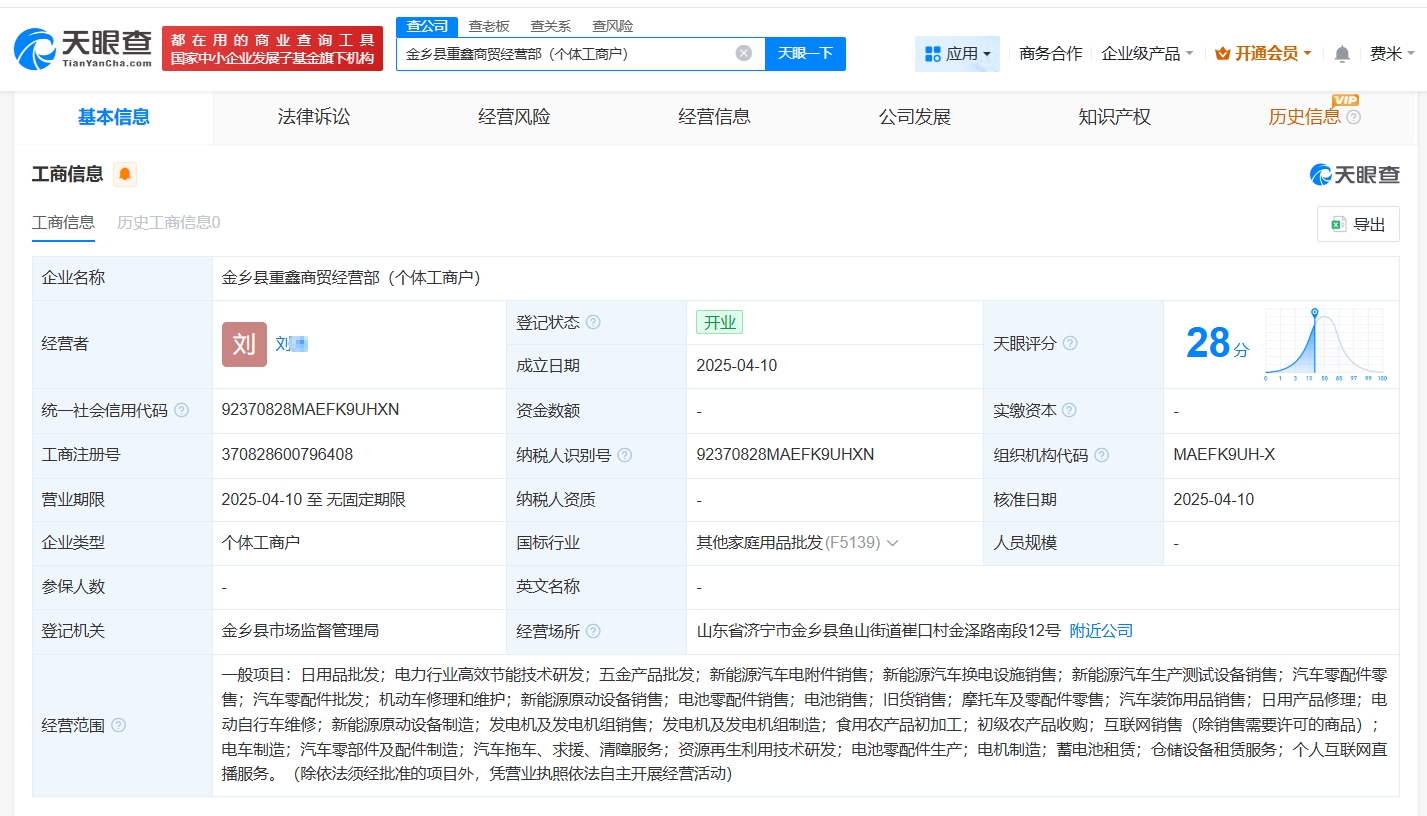Expand 企业级产品 menu
The height and width of the screenshot is (816, 1427).
(x=1146, y=54)
